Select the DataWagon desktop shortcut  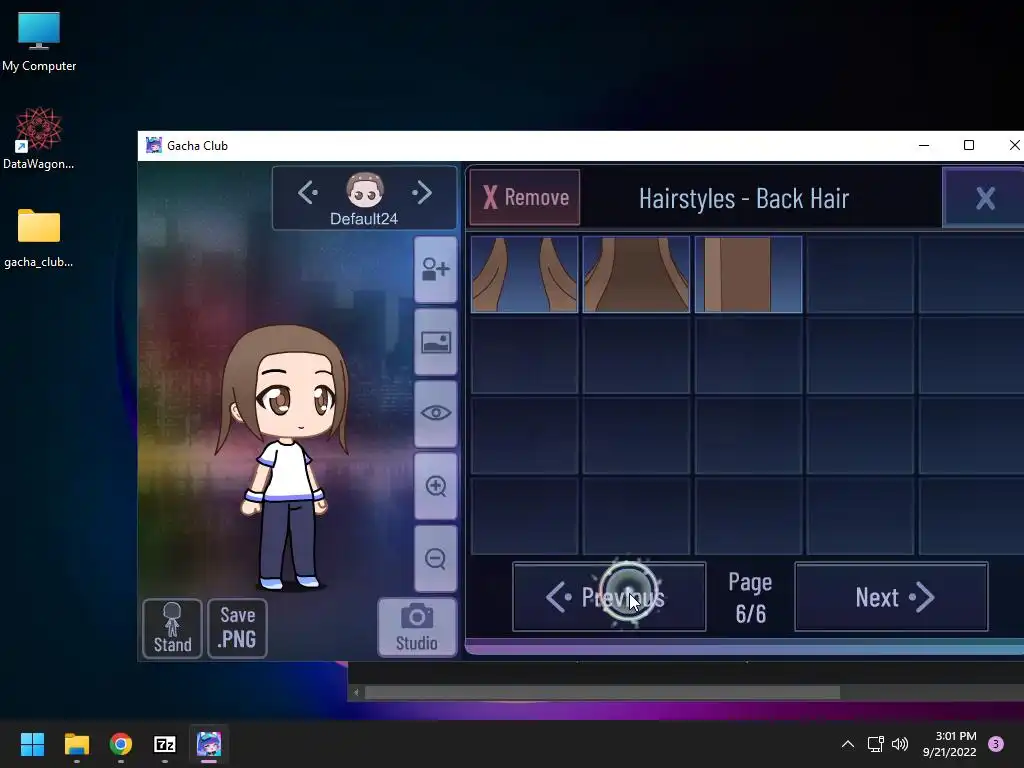pyautogui.click(x=39, y=138)
